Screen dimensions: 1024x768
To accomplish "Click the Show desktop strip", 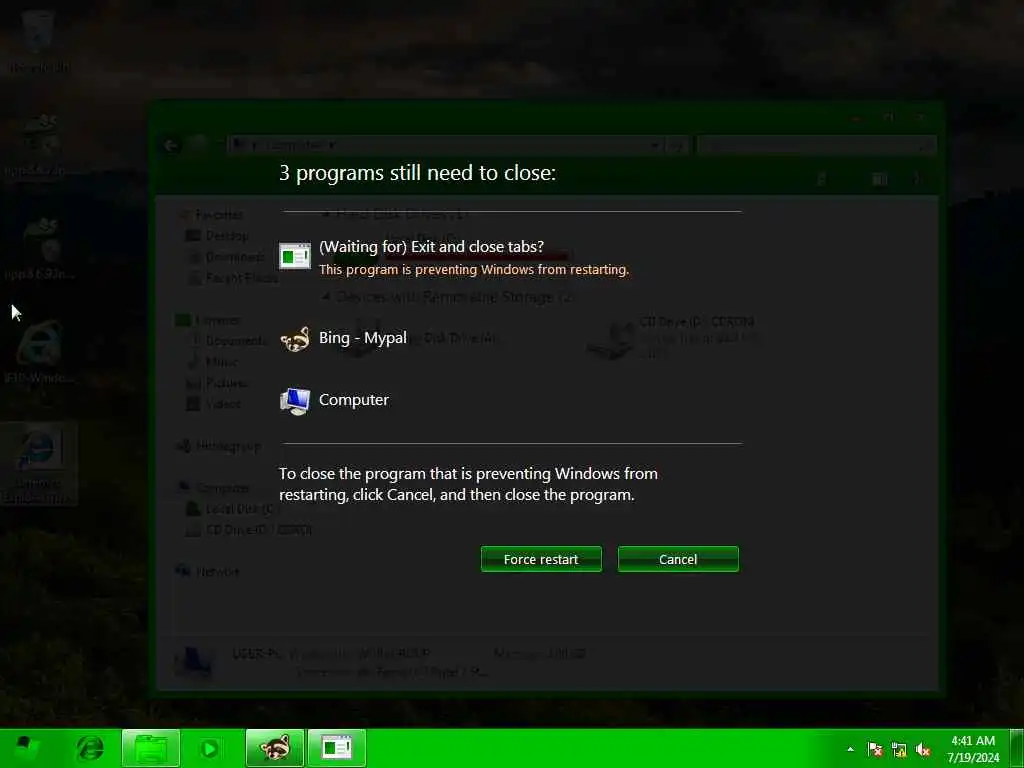I will pyautogui.click(x=1016, y=748).
